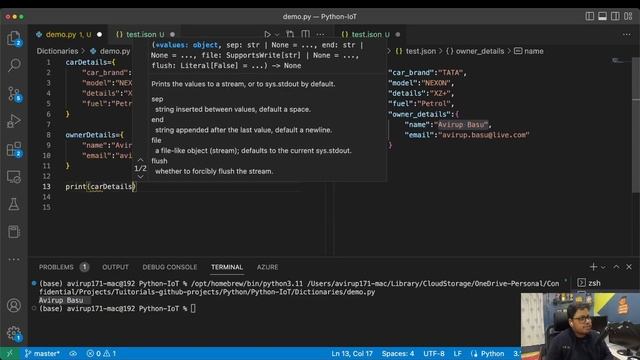Viewport: 640px width, 360px height.
Task: Open Source Control view in activity bar
Action: [x=14, y=94]
